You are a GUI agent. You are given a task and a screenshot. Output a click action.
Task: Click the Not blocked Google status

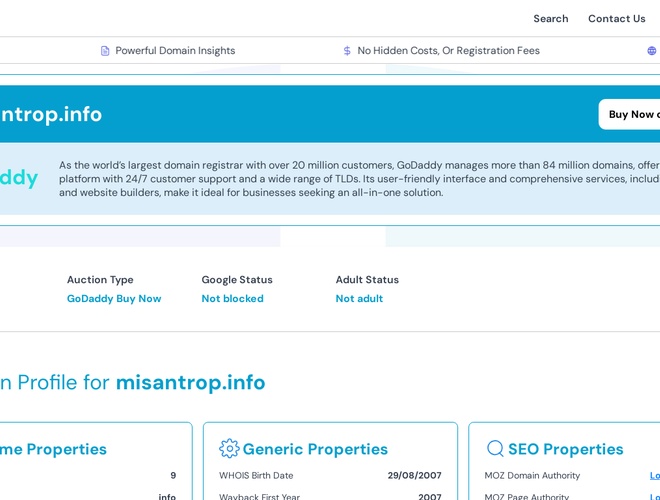(x=232, y=299)
